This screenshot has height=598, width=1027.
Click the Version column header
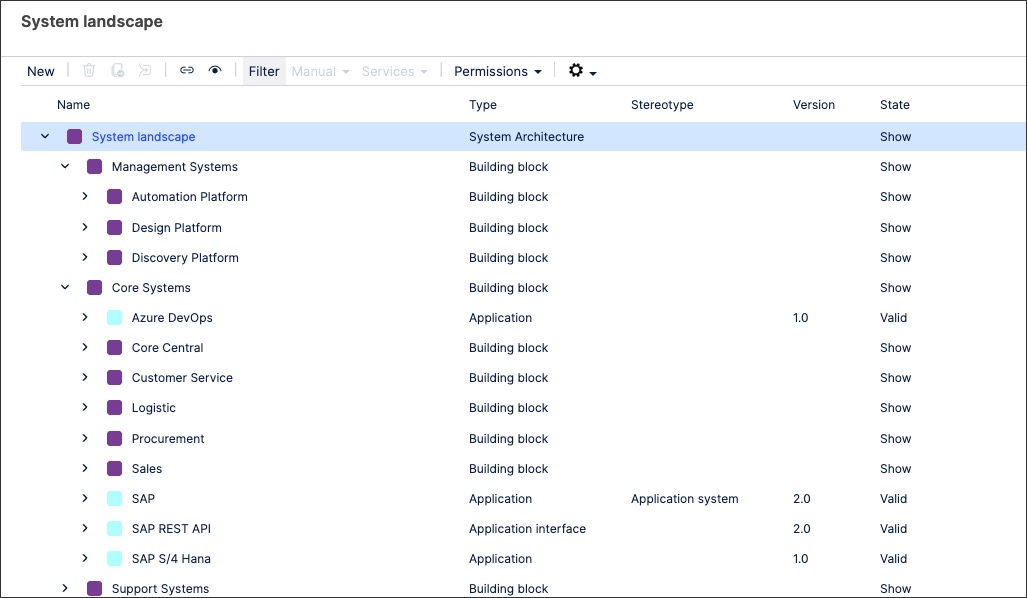tap(813, 105)
